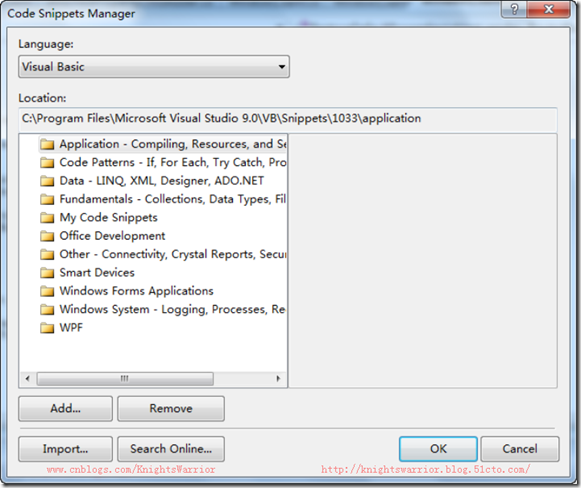Click the horizontal scrollbar left arrow
The height and width of the screenshot is (488, 581).
click(27, 379)
